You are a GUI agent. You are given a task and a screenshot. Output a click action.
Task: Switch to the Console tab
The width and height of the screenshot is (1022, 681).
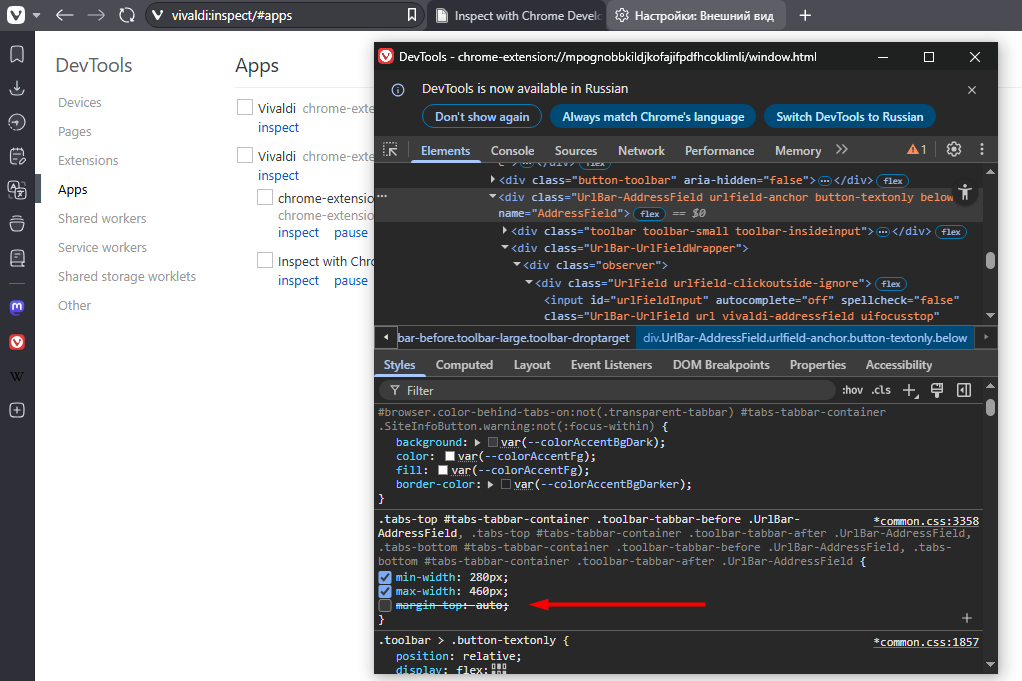[x=512, y=151]
